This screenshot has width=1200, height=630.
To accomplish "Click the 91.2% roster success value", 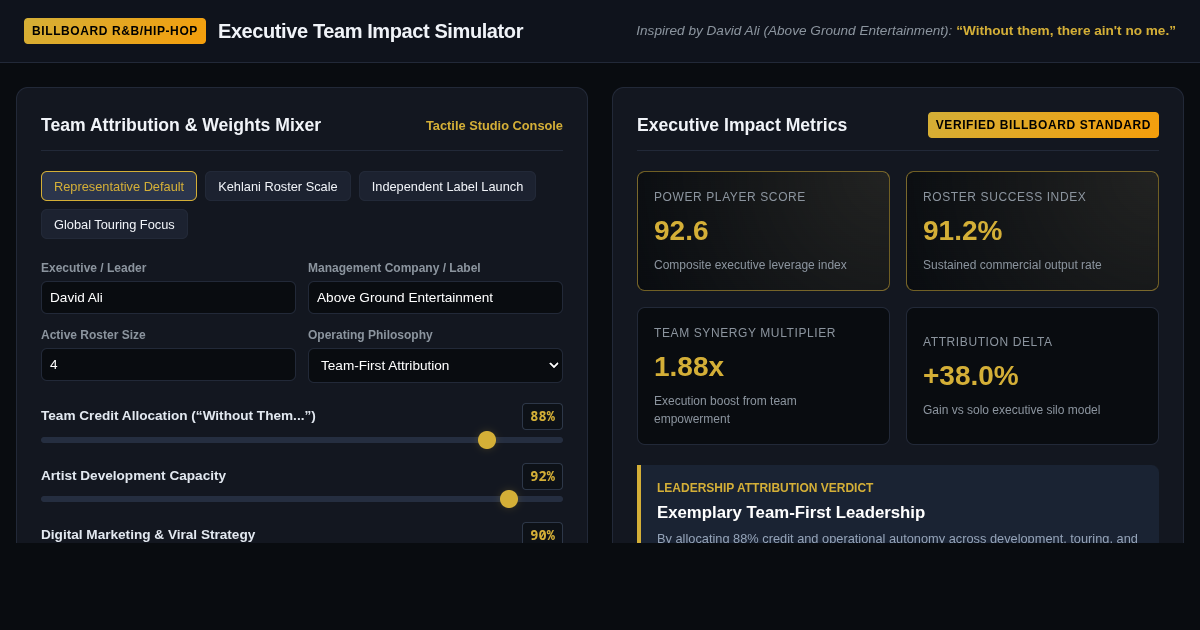I will (x=962, y=231).
